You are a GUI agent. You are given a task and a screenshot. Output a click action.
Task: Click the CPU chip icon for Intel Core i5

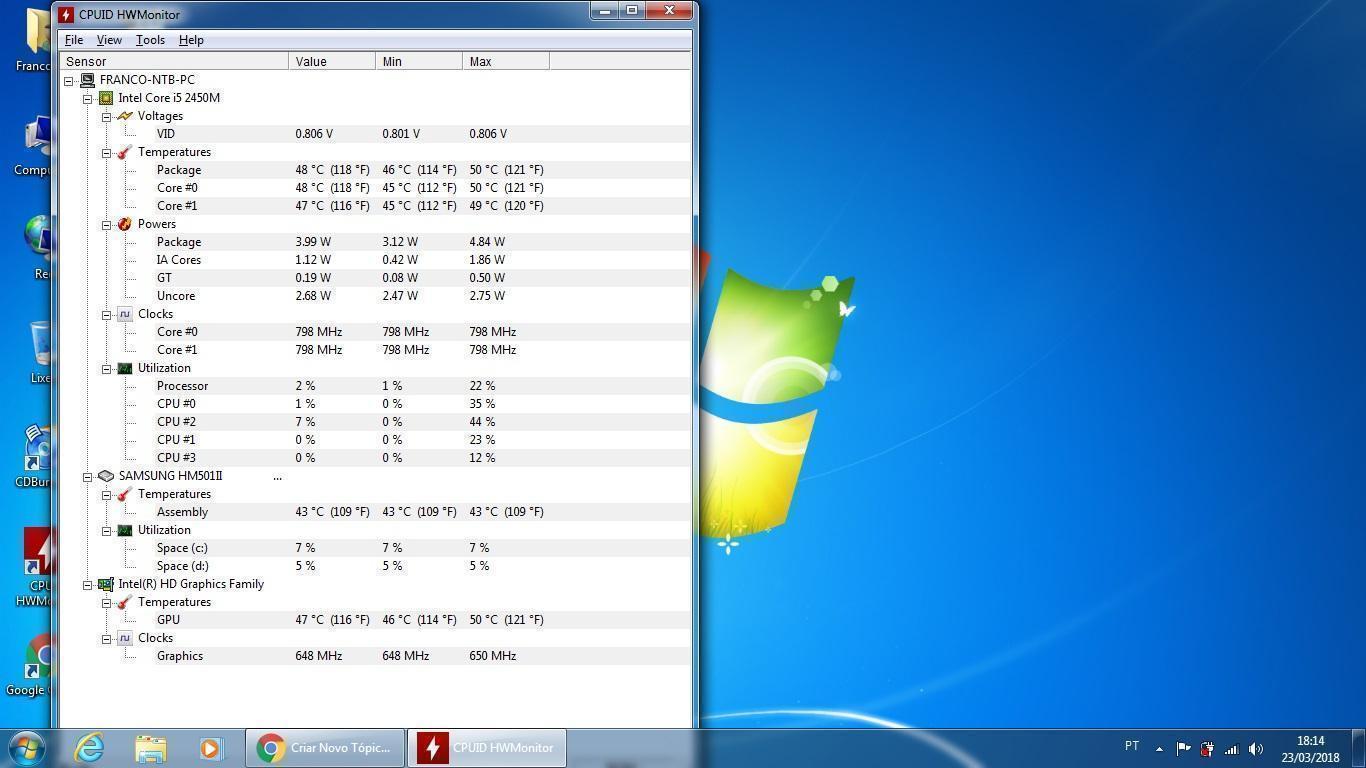[106, 98]
